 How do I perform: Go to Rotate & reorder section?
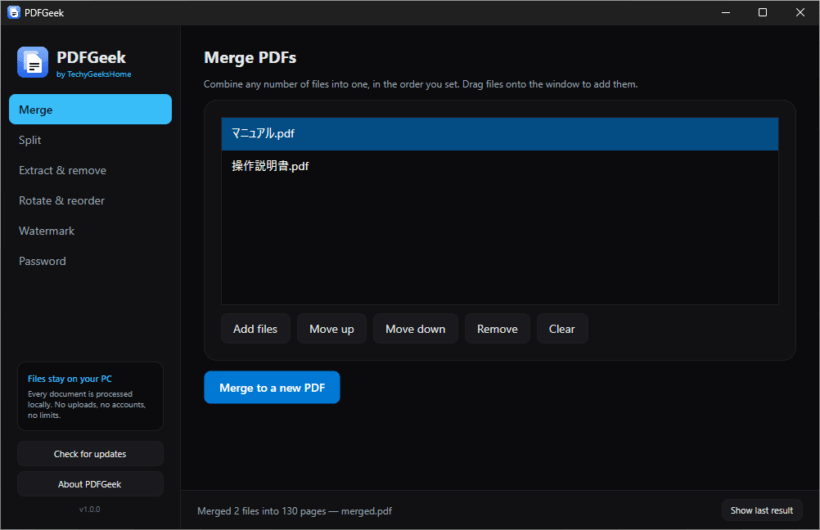click(x=90, y=200)
